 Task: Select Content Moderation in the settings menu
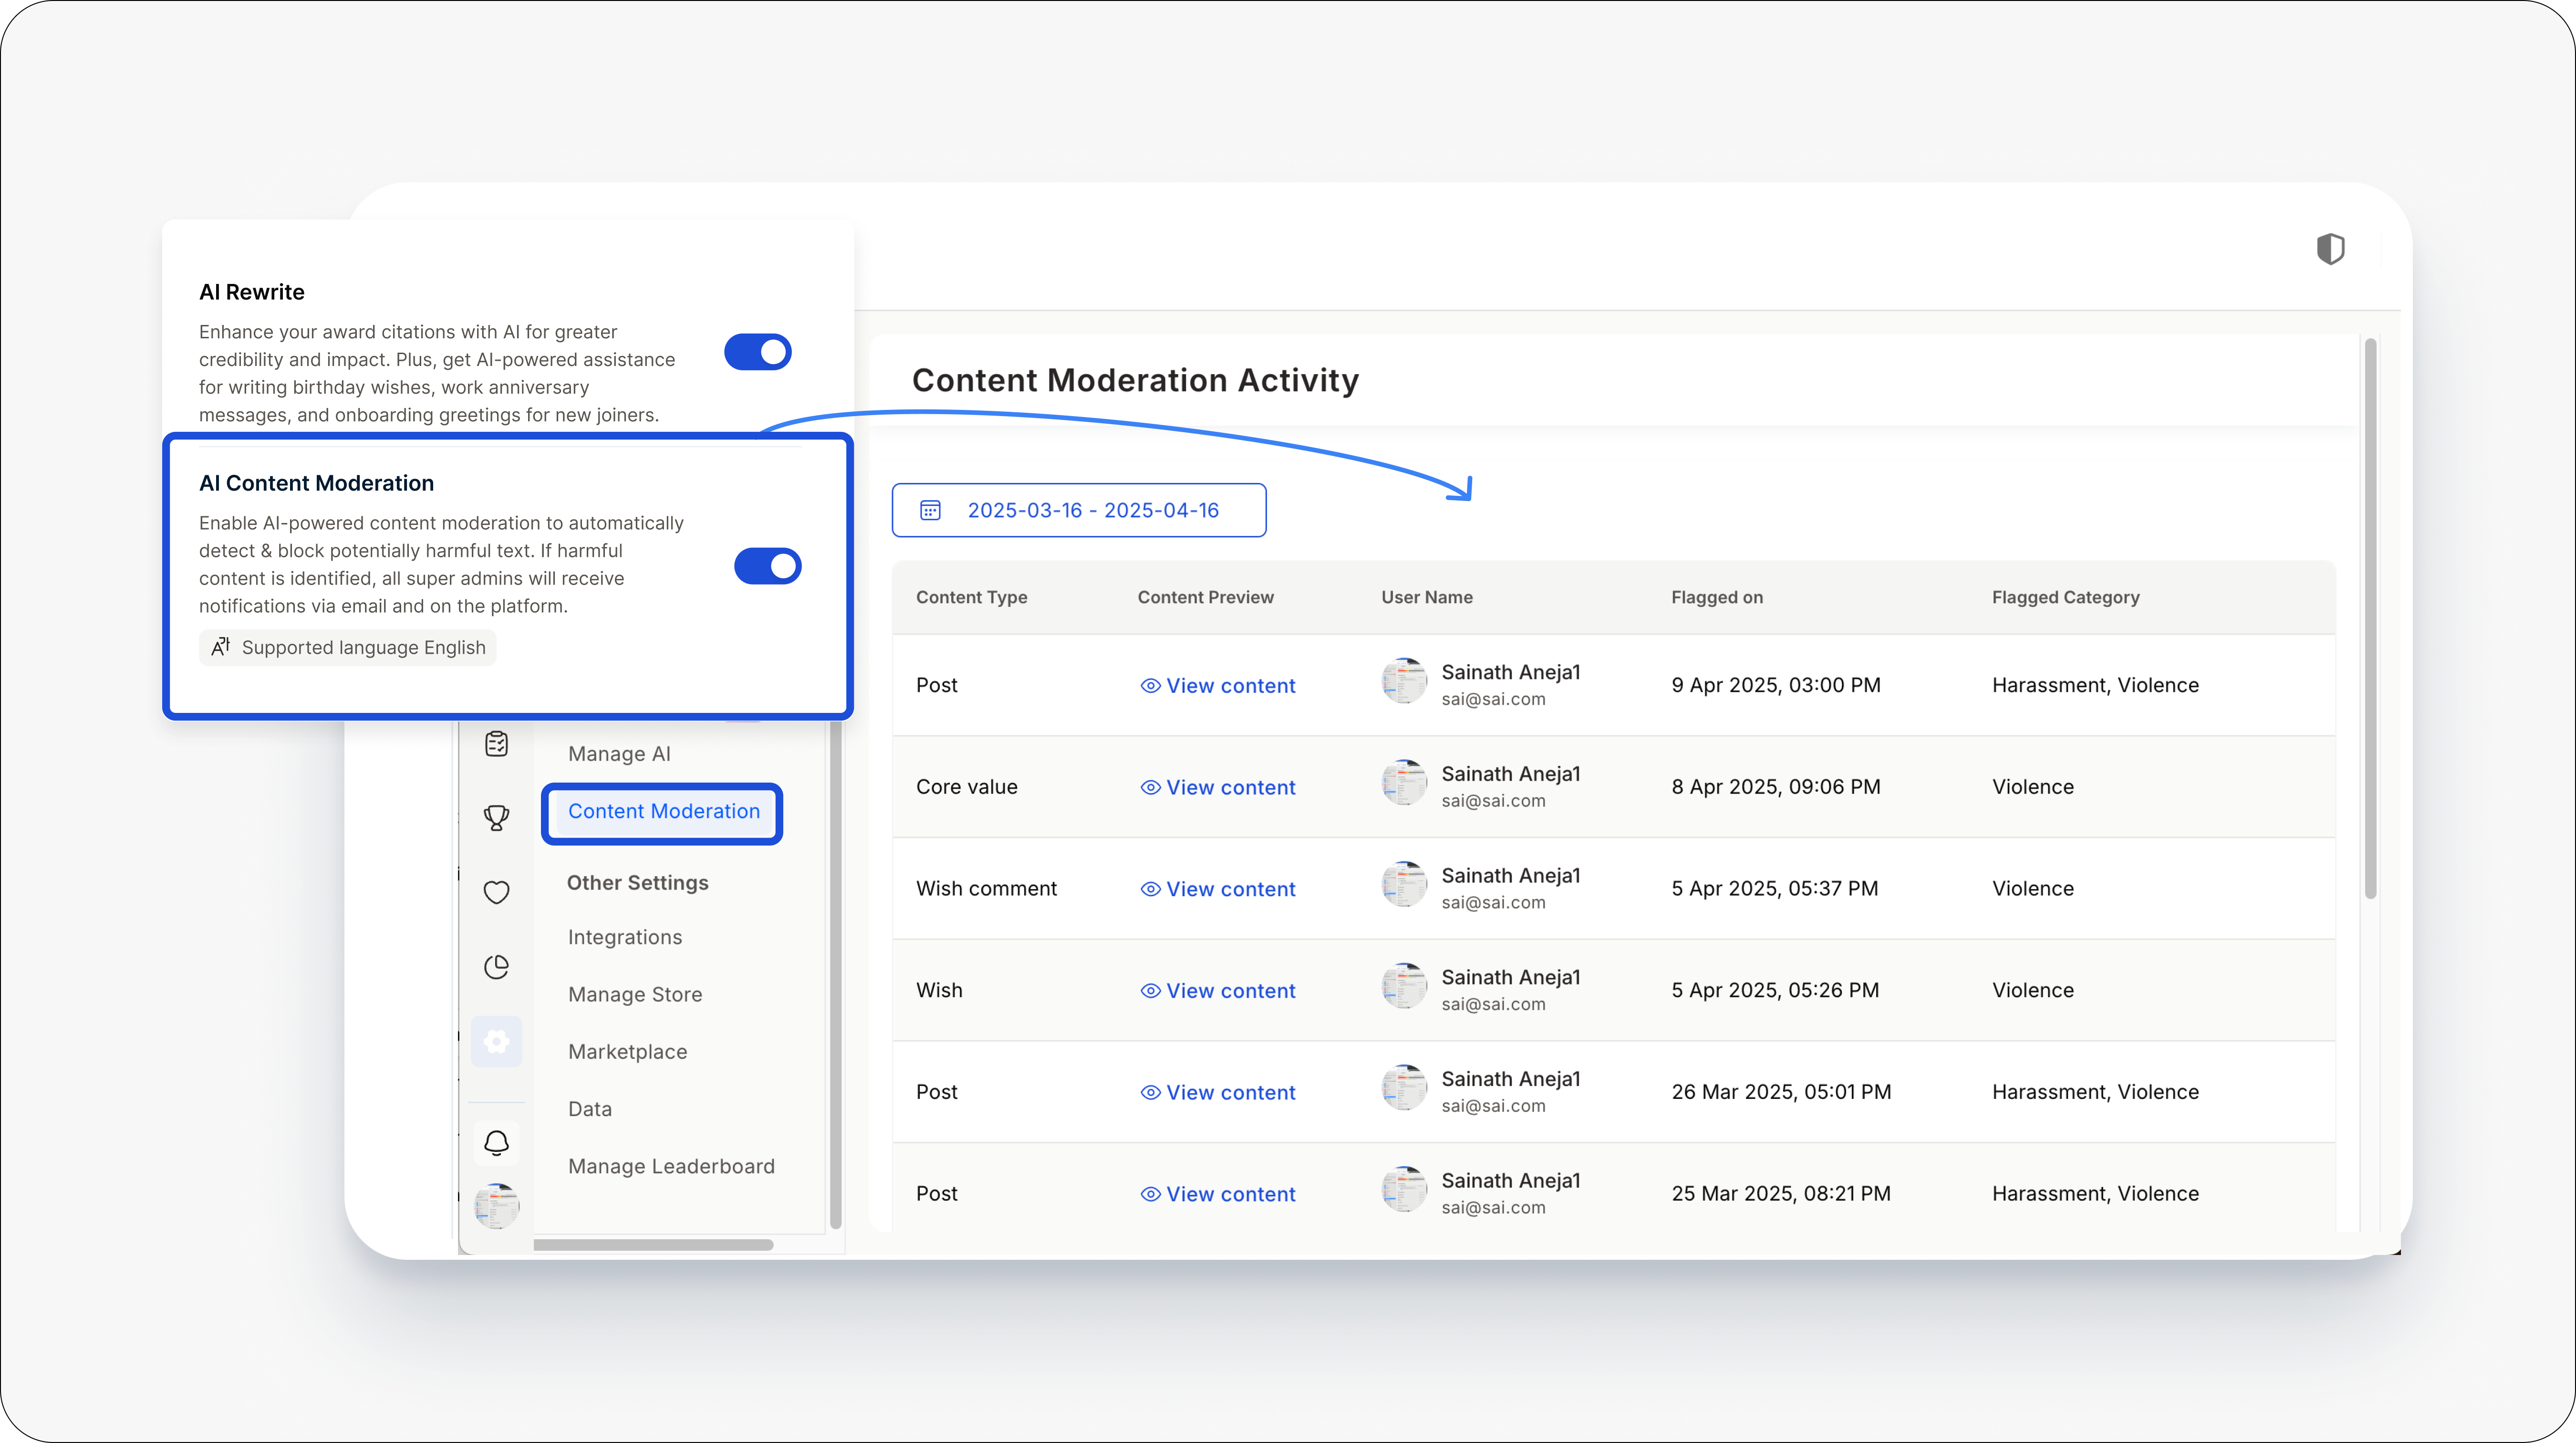click(x=663, y=811)
